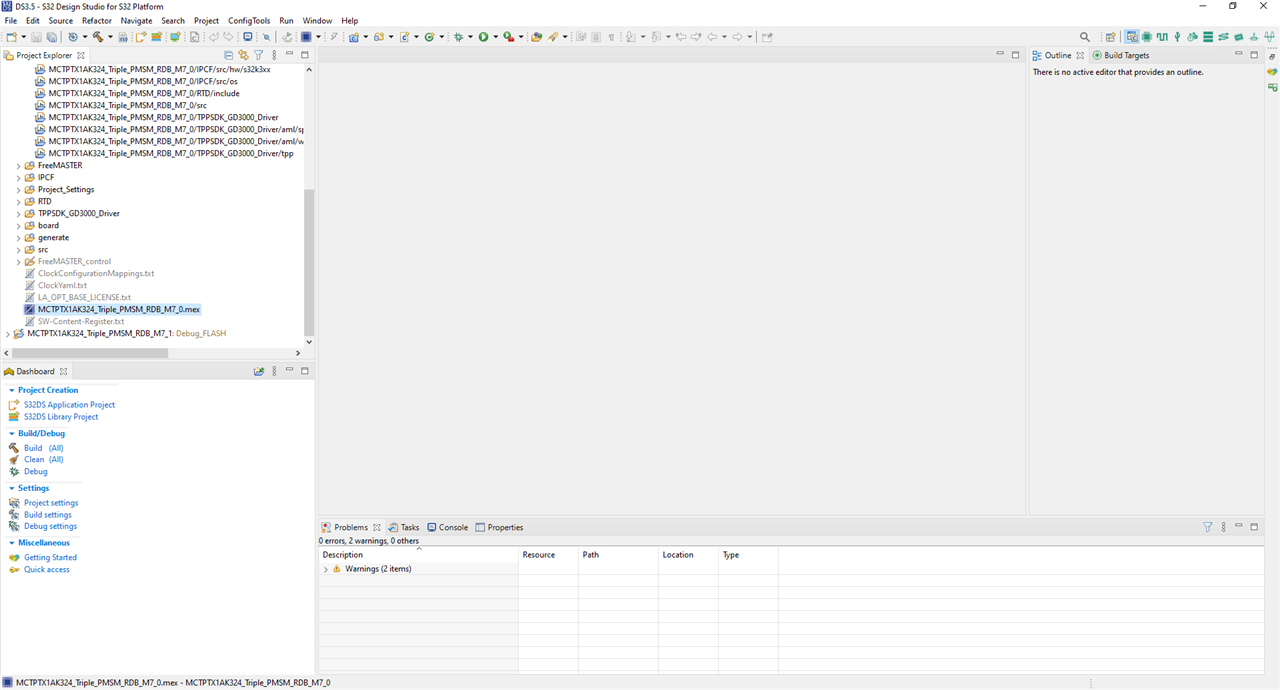The image size is (1280, 690).
Task: Expand the Warnings (2 items) row
Action: (326, 569)
